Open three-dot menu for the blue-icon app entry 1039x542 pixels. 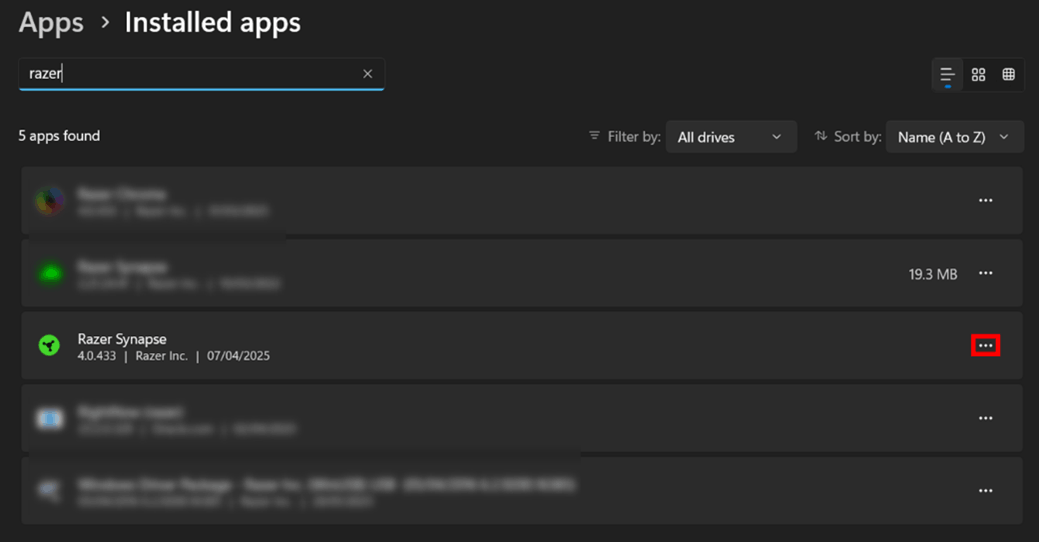(985, 418)
